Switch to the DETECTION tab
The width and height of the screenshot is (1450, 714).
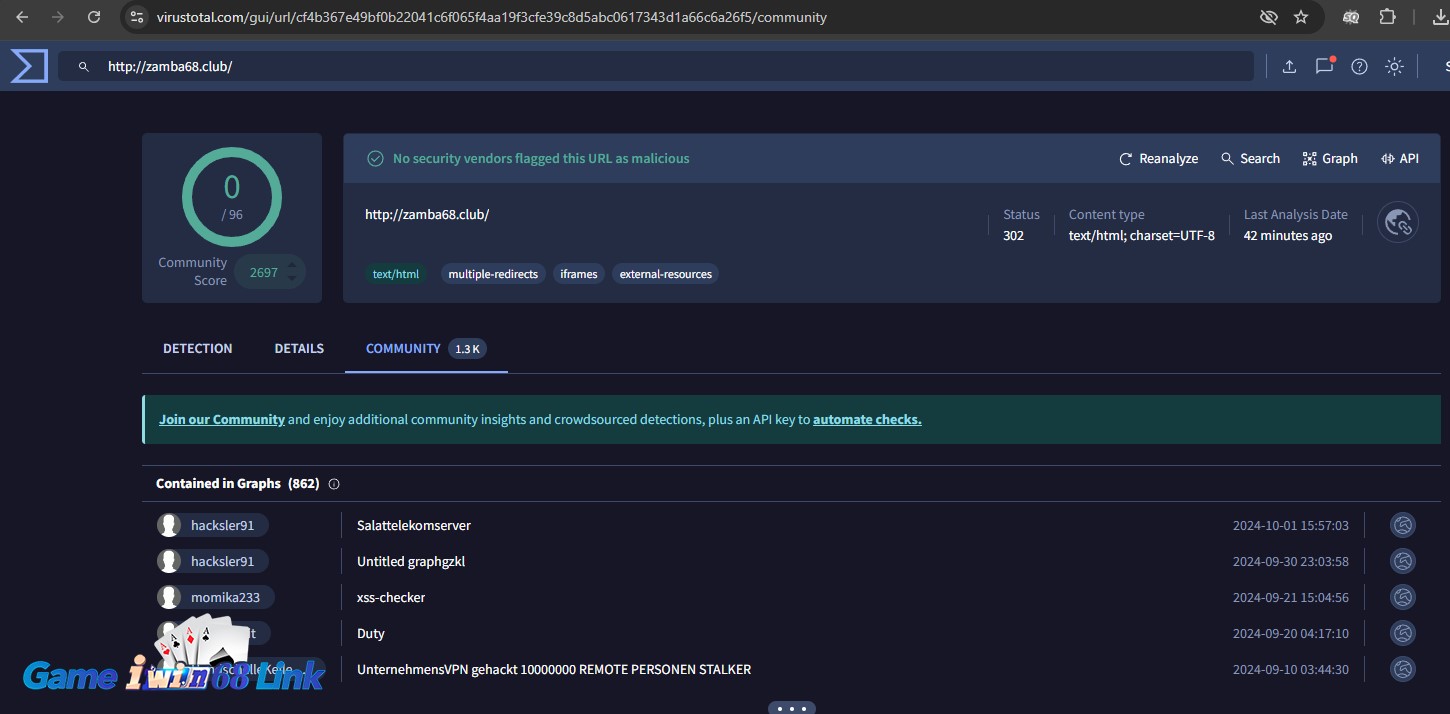[x=197, y=348]
